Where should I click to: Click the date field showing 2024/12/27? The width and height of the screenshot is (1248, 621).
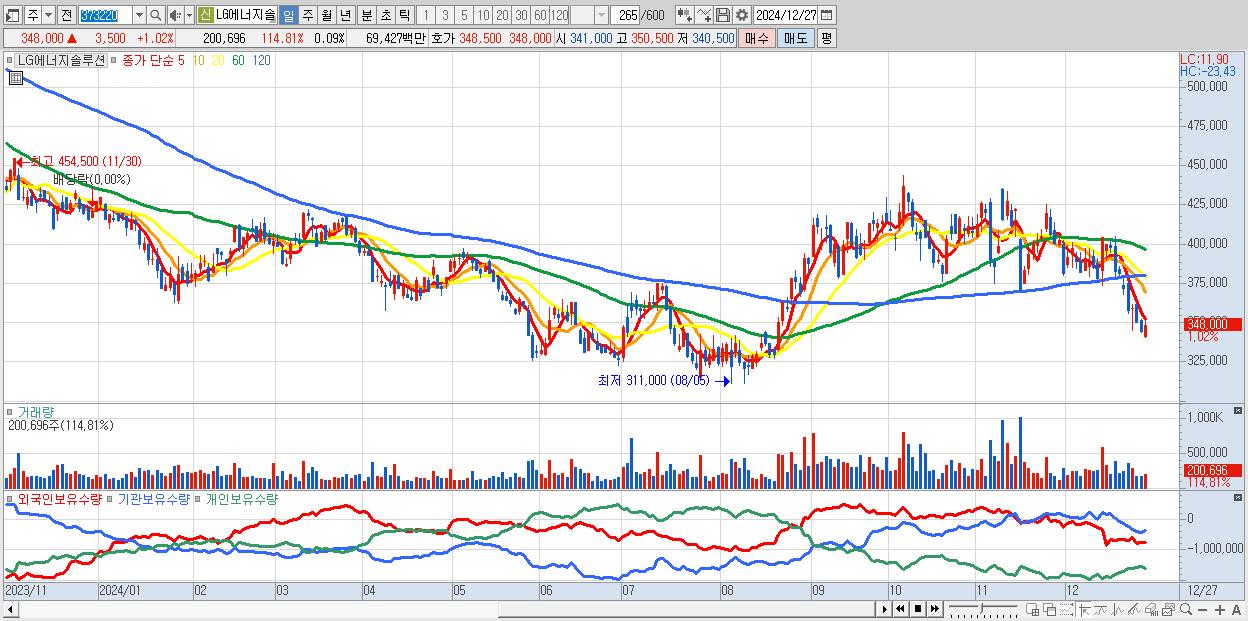[785, 15]
